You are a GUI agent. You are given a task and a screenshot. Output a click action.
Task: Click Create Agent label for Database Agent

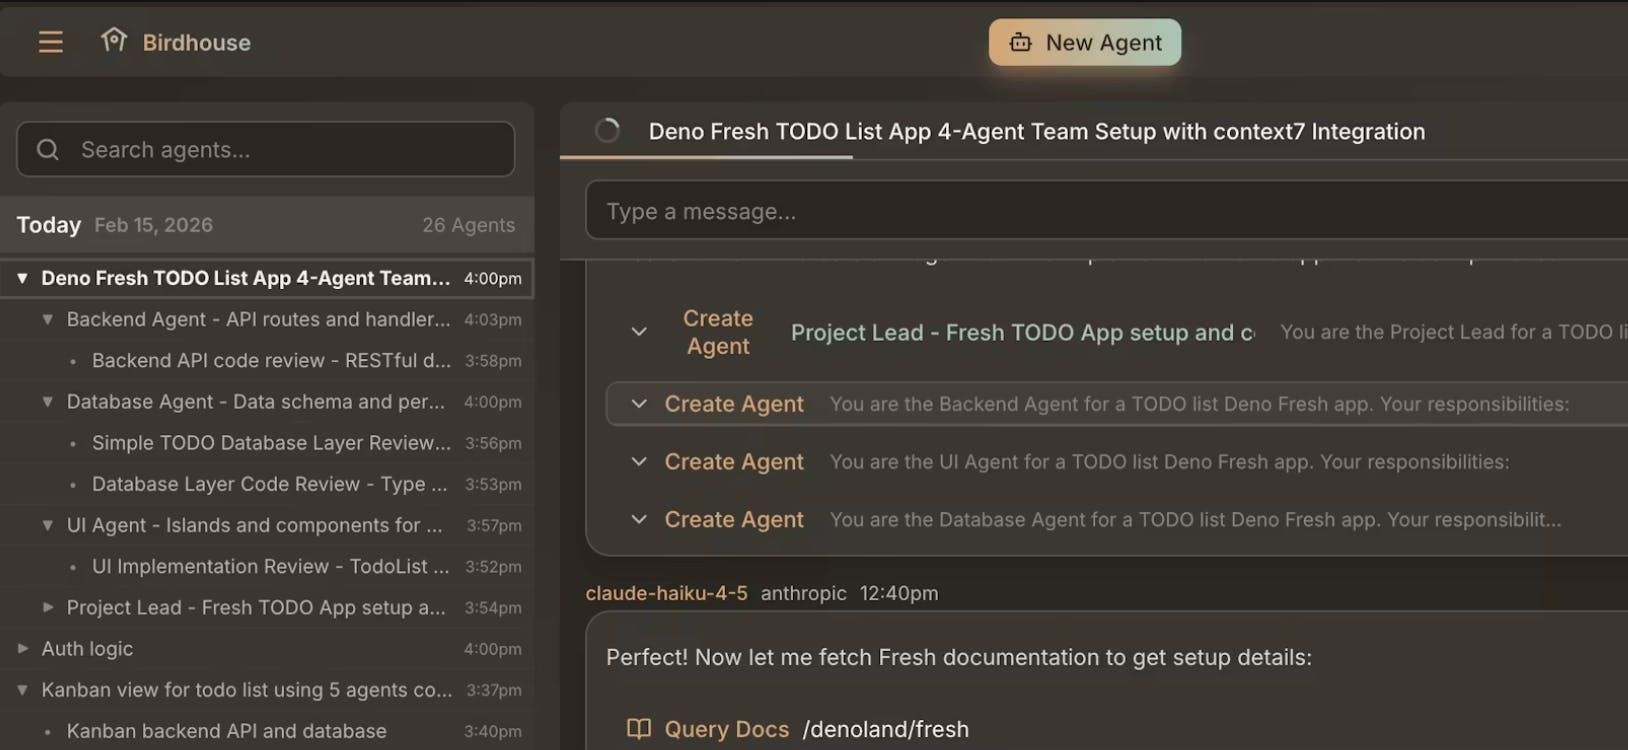click(734, 520)
